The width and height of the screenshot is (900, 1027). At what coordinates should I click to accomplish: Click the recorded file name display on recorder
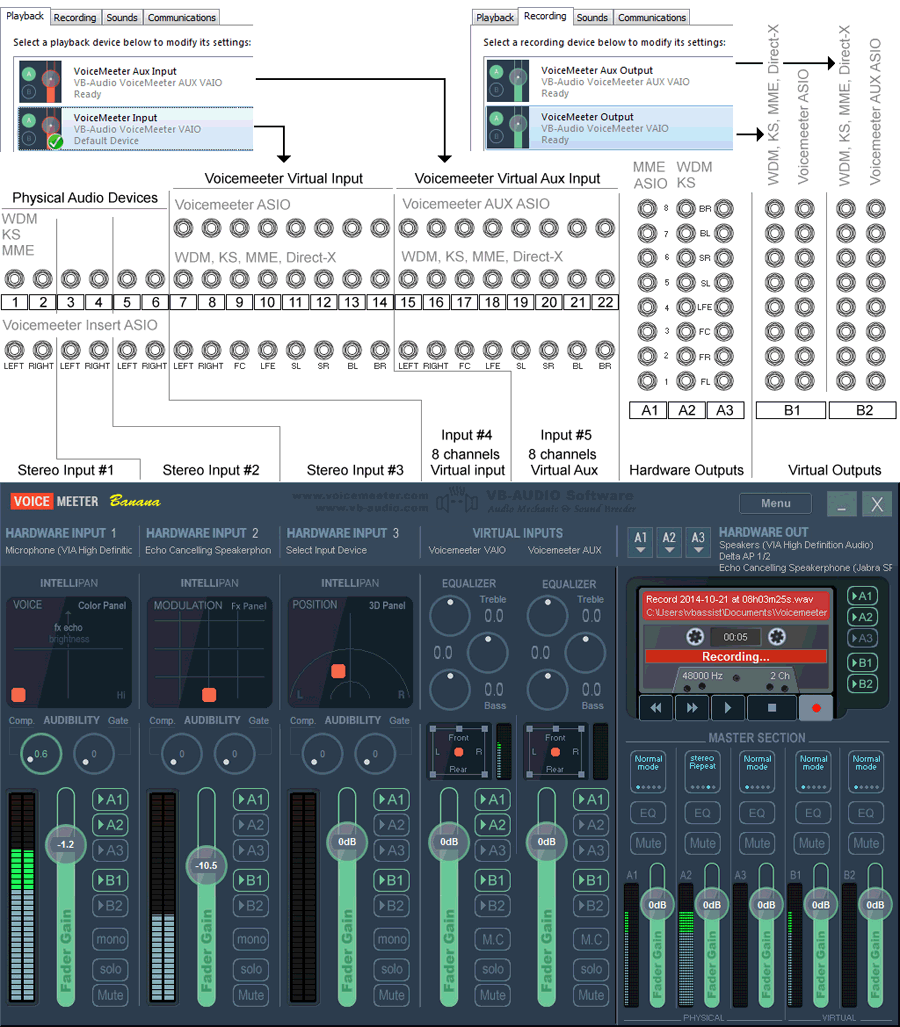736,605
